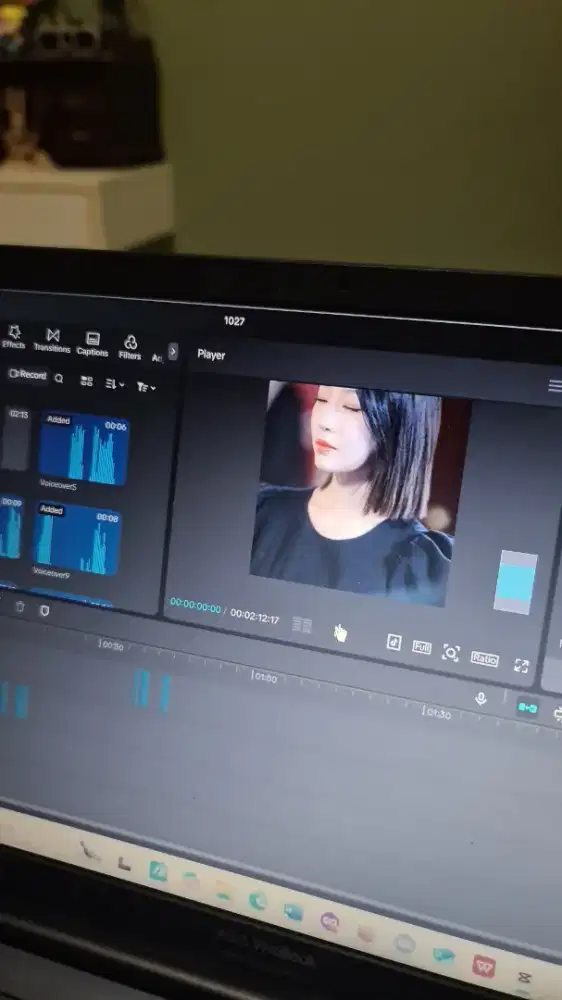Open the Effects tab

pos(13,337)
